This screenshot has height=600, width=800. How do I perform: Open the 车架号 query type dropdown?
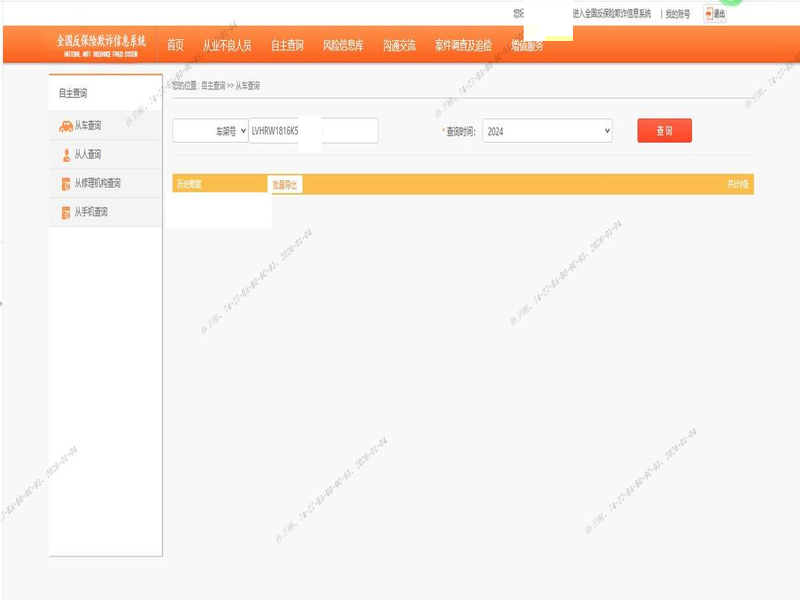click(x=211, y=132)
